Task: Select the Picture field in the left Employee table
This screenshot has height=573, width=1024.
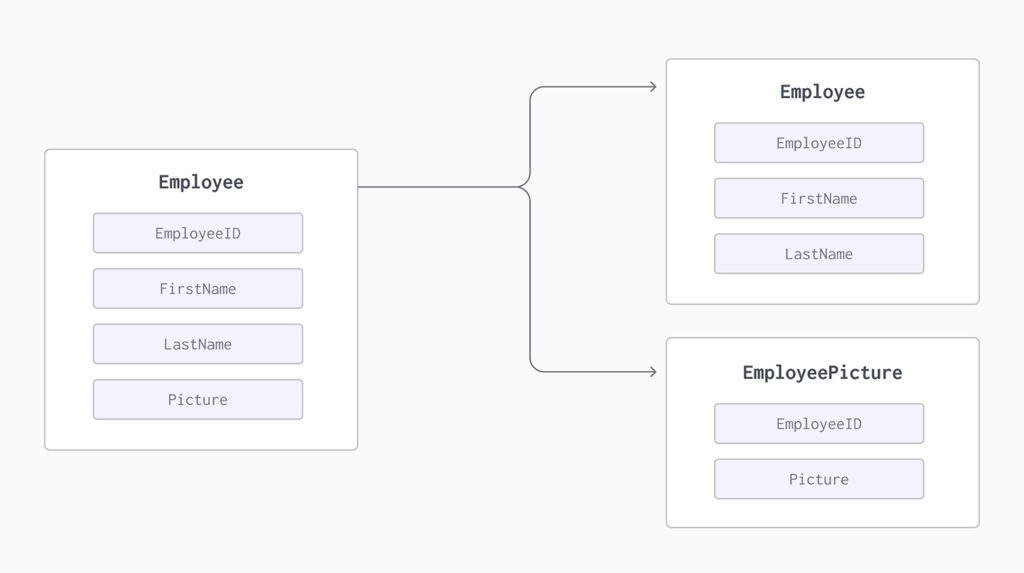Action: [x=198, y=400]
